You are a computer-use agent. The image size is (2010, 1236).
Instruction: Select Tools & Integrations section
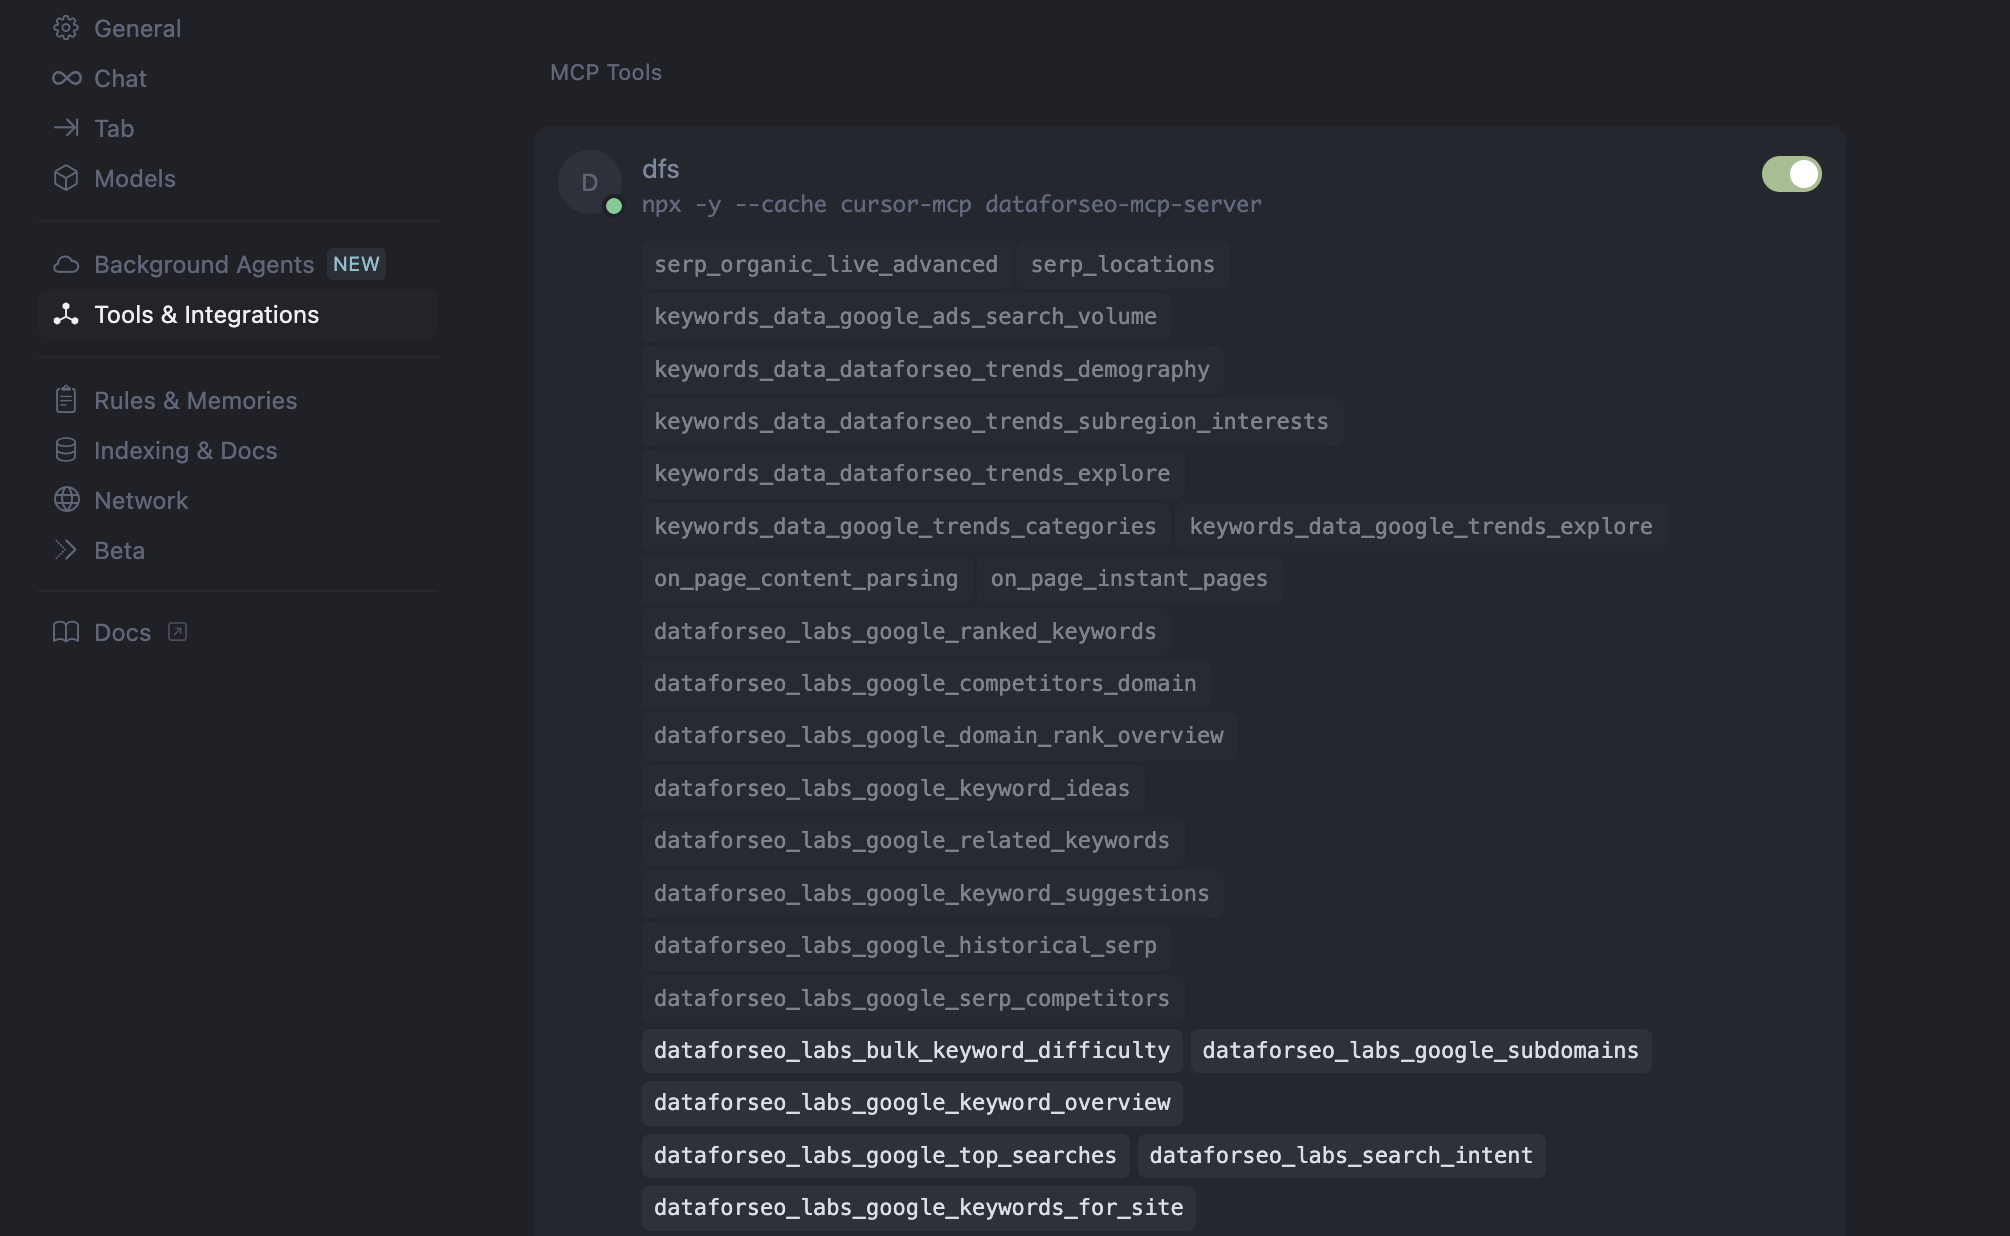(x=238, y=314)
